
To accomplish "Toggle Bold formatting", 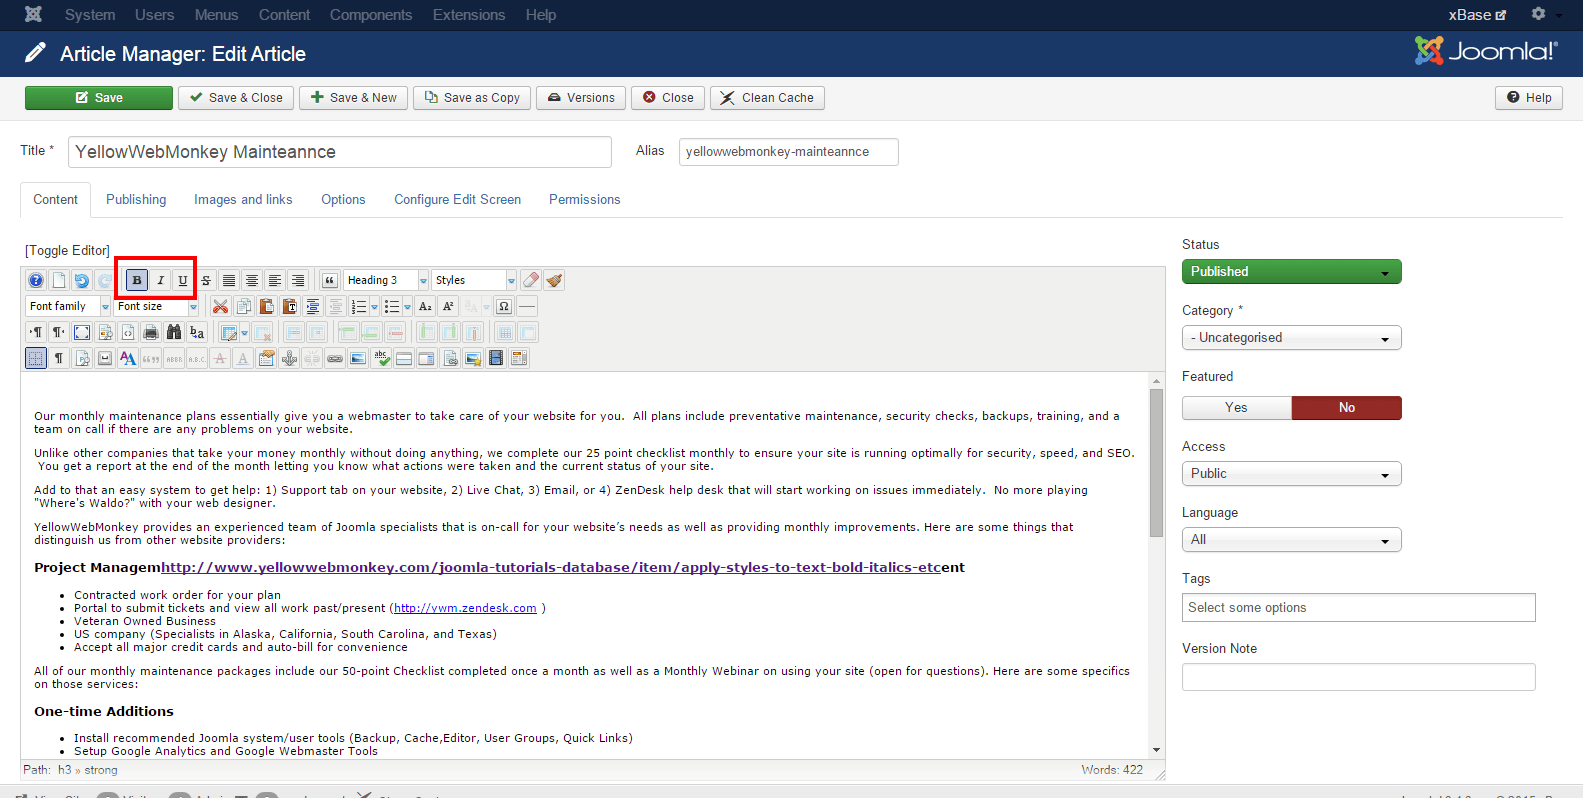I will tap(137, 280).
